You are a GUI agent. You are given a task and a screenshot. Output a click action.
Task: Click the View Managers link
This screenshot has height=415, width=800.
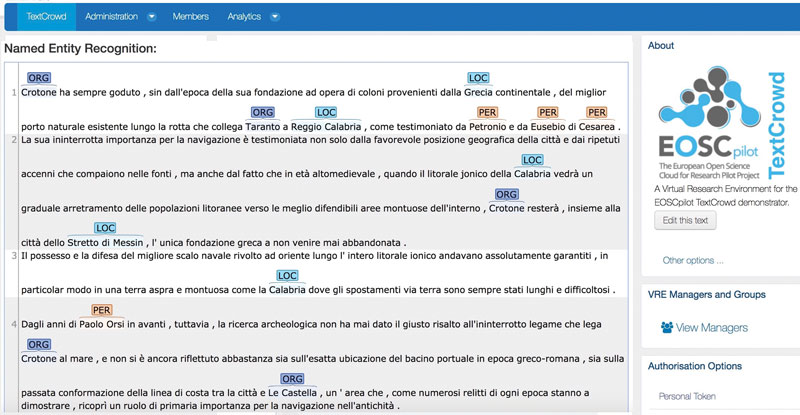712,328
